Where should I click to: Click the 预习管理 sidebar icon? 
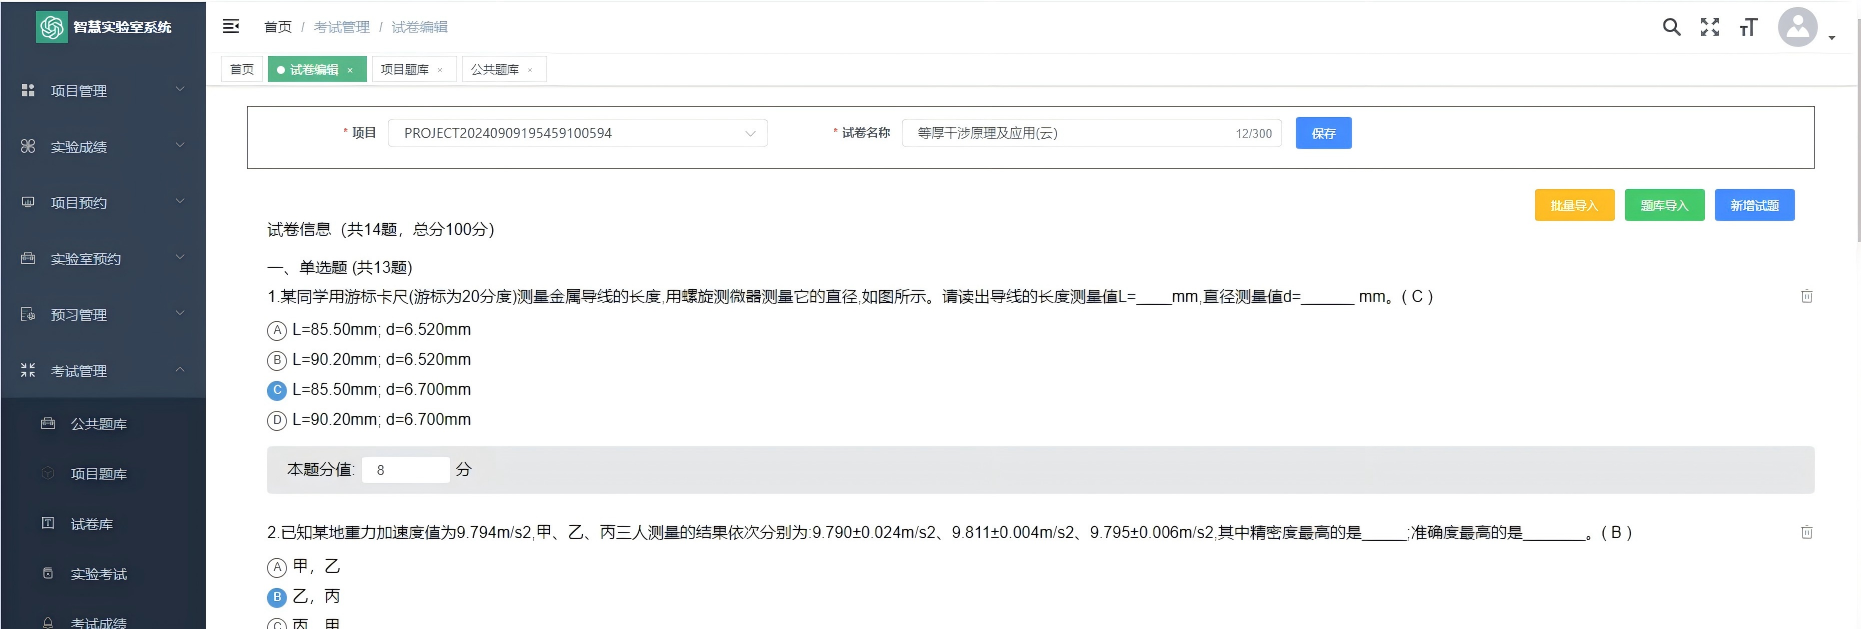coord(28,314)
